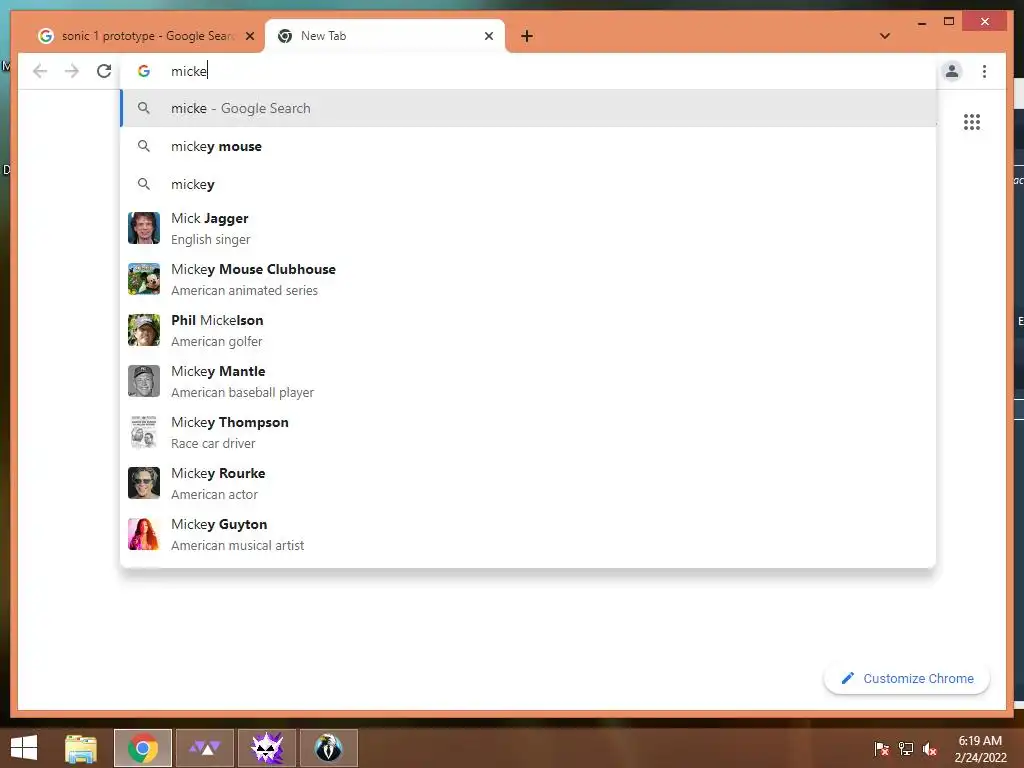Screen dimensions: 1024x768
Task: Click Mickey Mantle's thumbnail photo
Action: tap(144, 381)
